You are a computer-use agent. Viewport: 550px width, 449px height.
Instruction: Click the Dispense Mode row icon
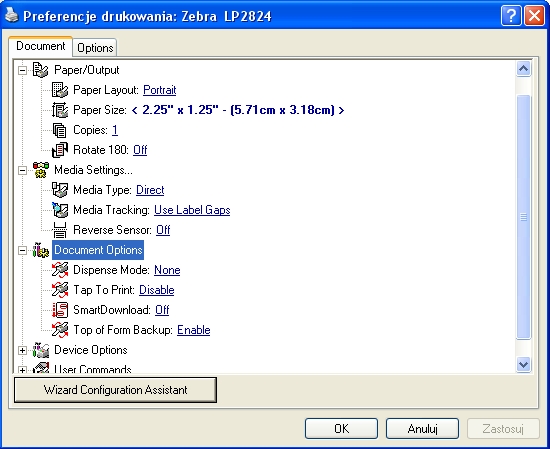[x=60, y=270]
